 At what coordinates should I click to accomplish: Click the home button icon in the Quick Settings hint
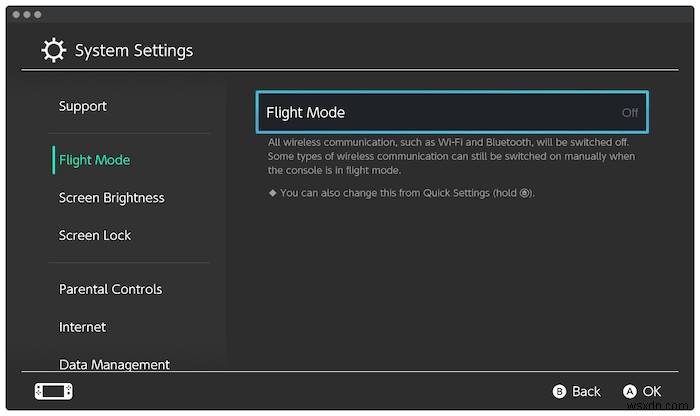525,193
